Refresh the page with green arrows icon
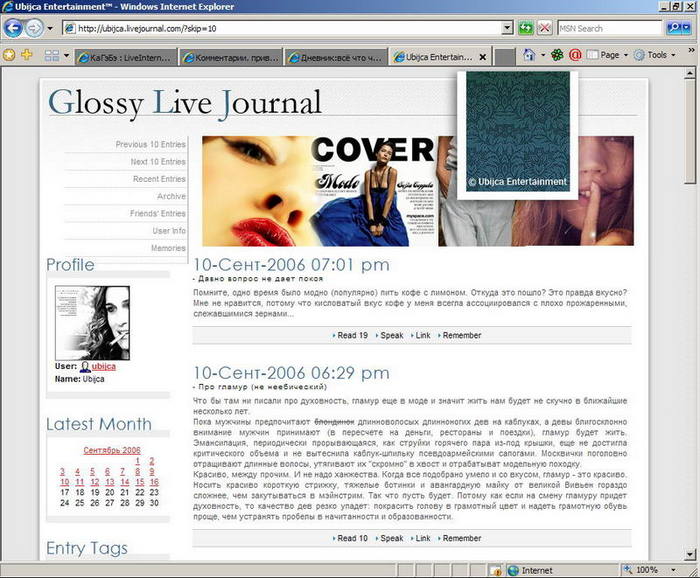The width and height of the screenshot is (700, 578). point(526,28)
